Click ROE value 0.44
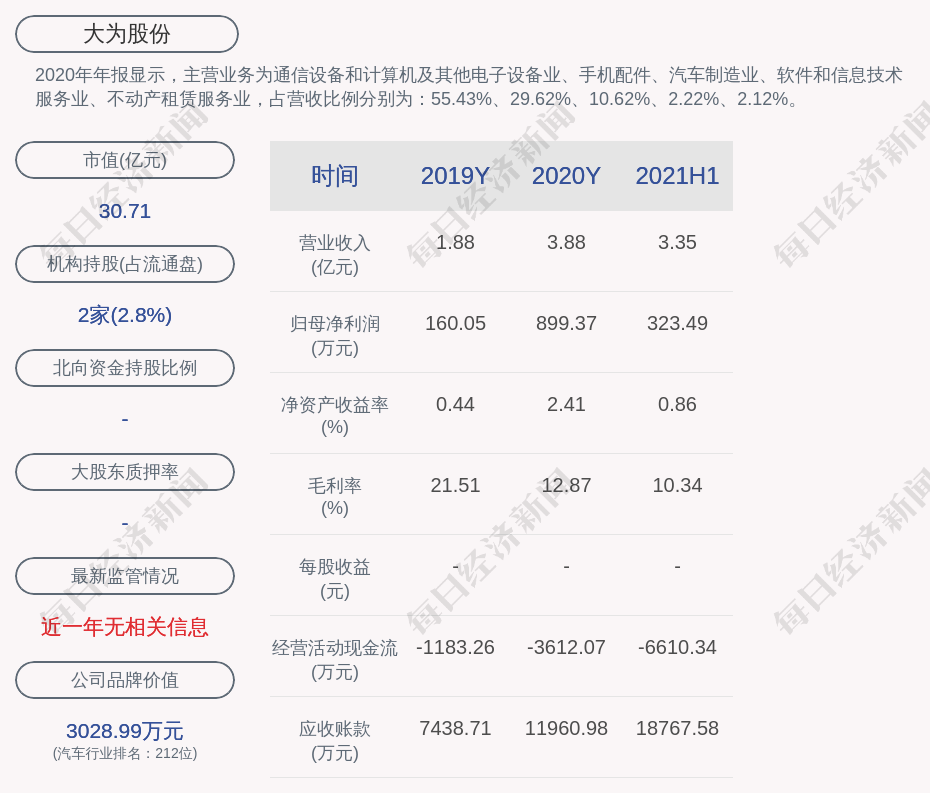 click(x=455, y=405)
